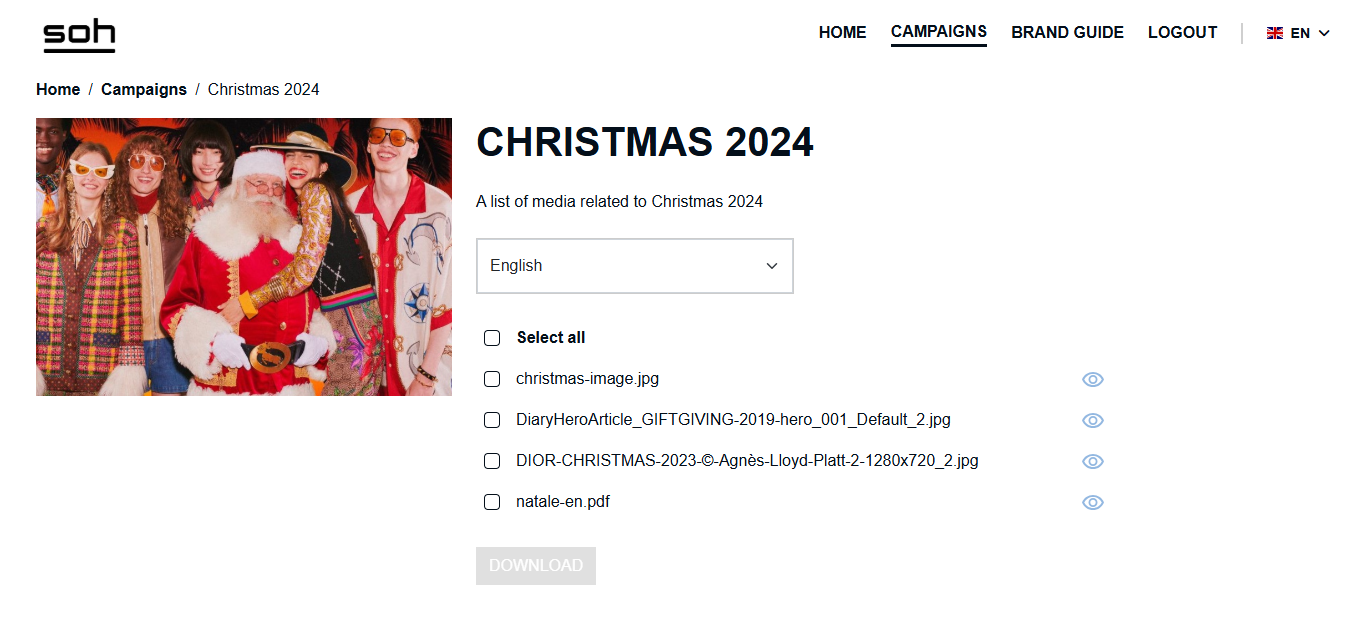Follow the Campaigns breadcrumb link
The image size is (1349, 619).
click(144, 90)
